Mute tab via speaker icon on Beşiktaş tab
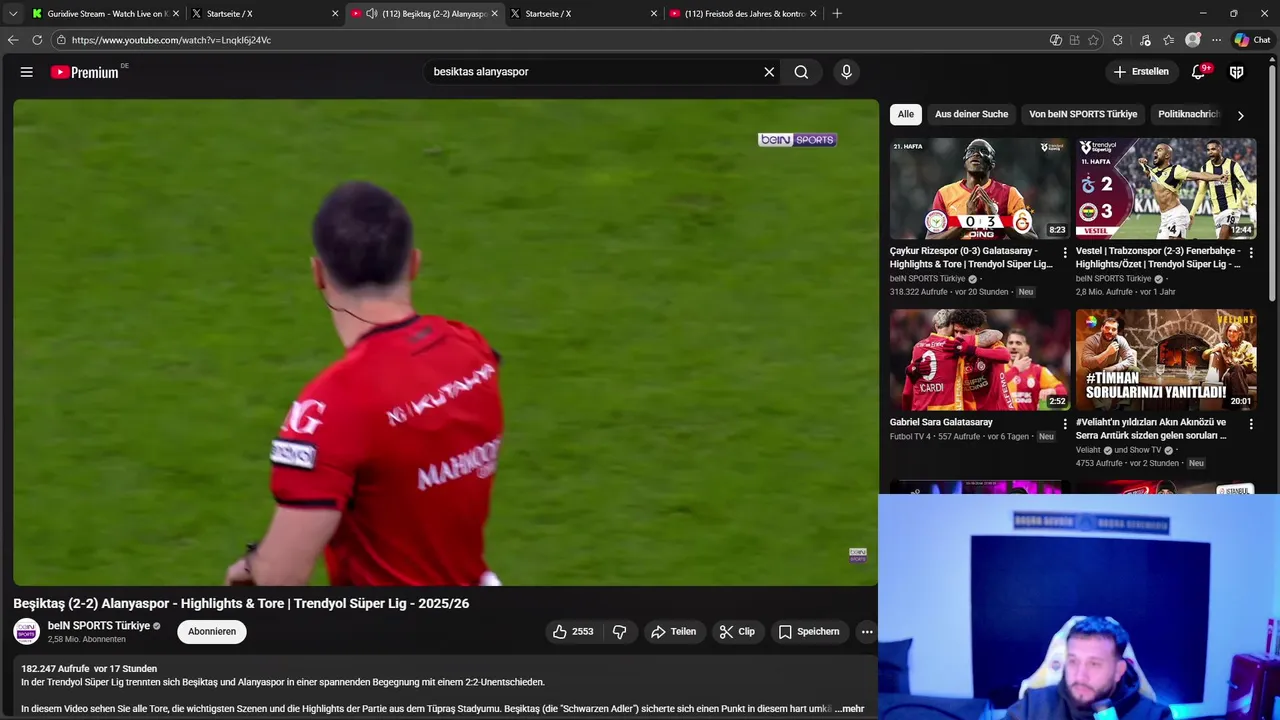1280x720 pixels. click(371, 14)
